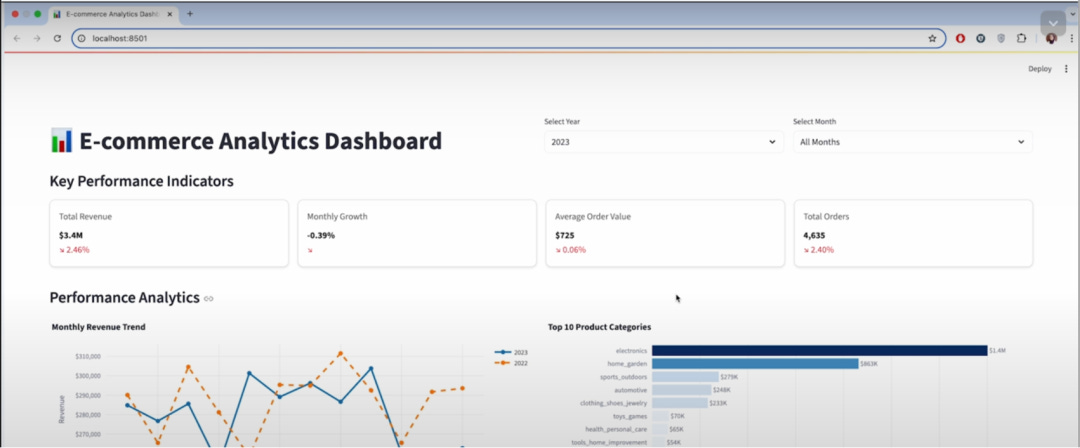Click the "toys_games" category label
Viewport: 1080px width, 448px height.
630,416
